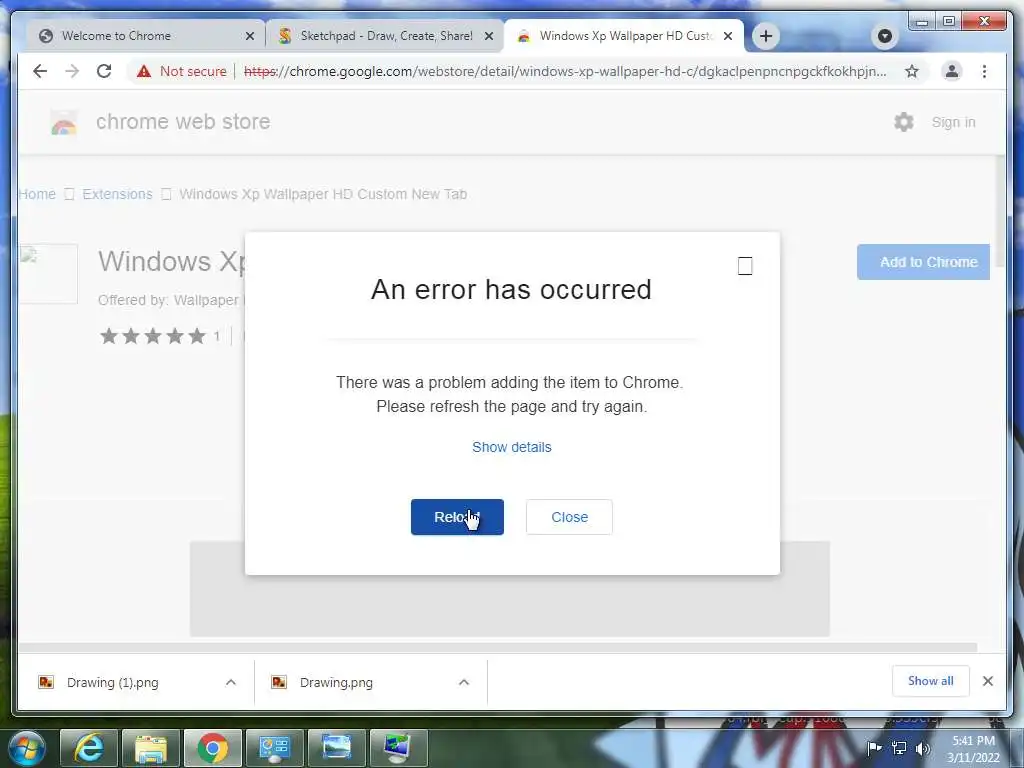Expand Drawing.png download options chevron
The image size is (1024, 768).
tap(464, 682)
